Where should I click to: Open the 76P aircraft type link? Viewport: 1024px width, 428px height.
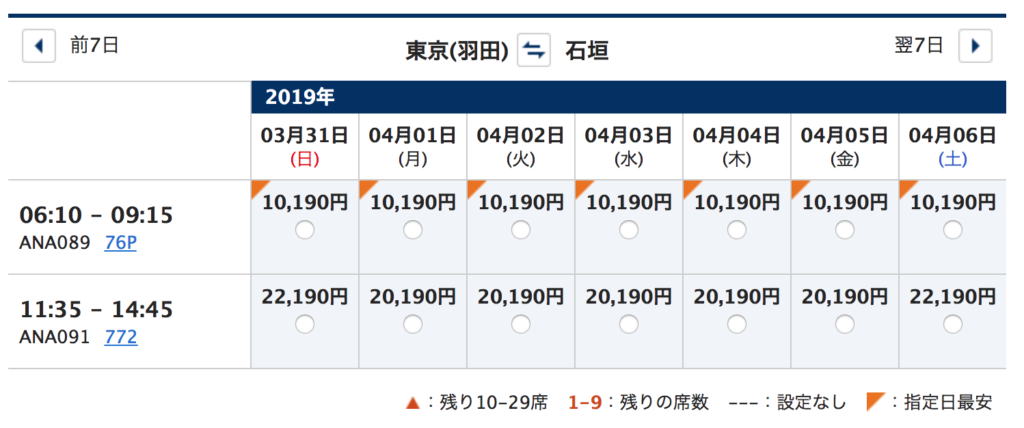[120, 243]
